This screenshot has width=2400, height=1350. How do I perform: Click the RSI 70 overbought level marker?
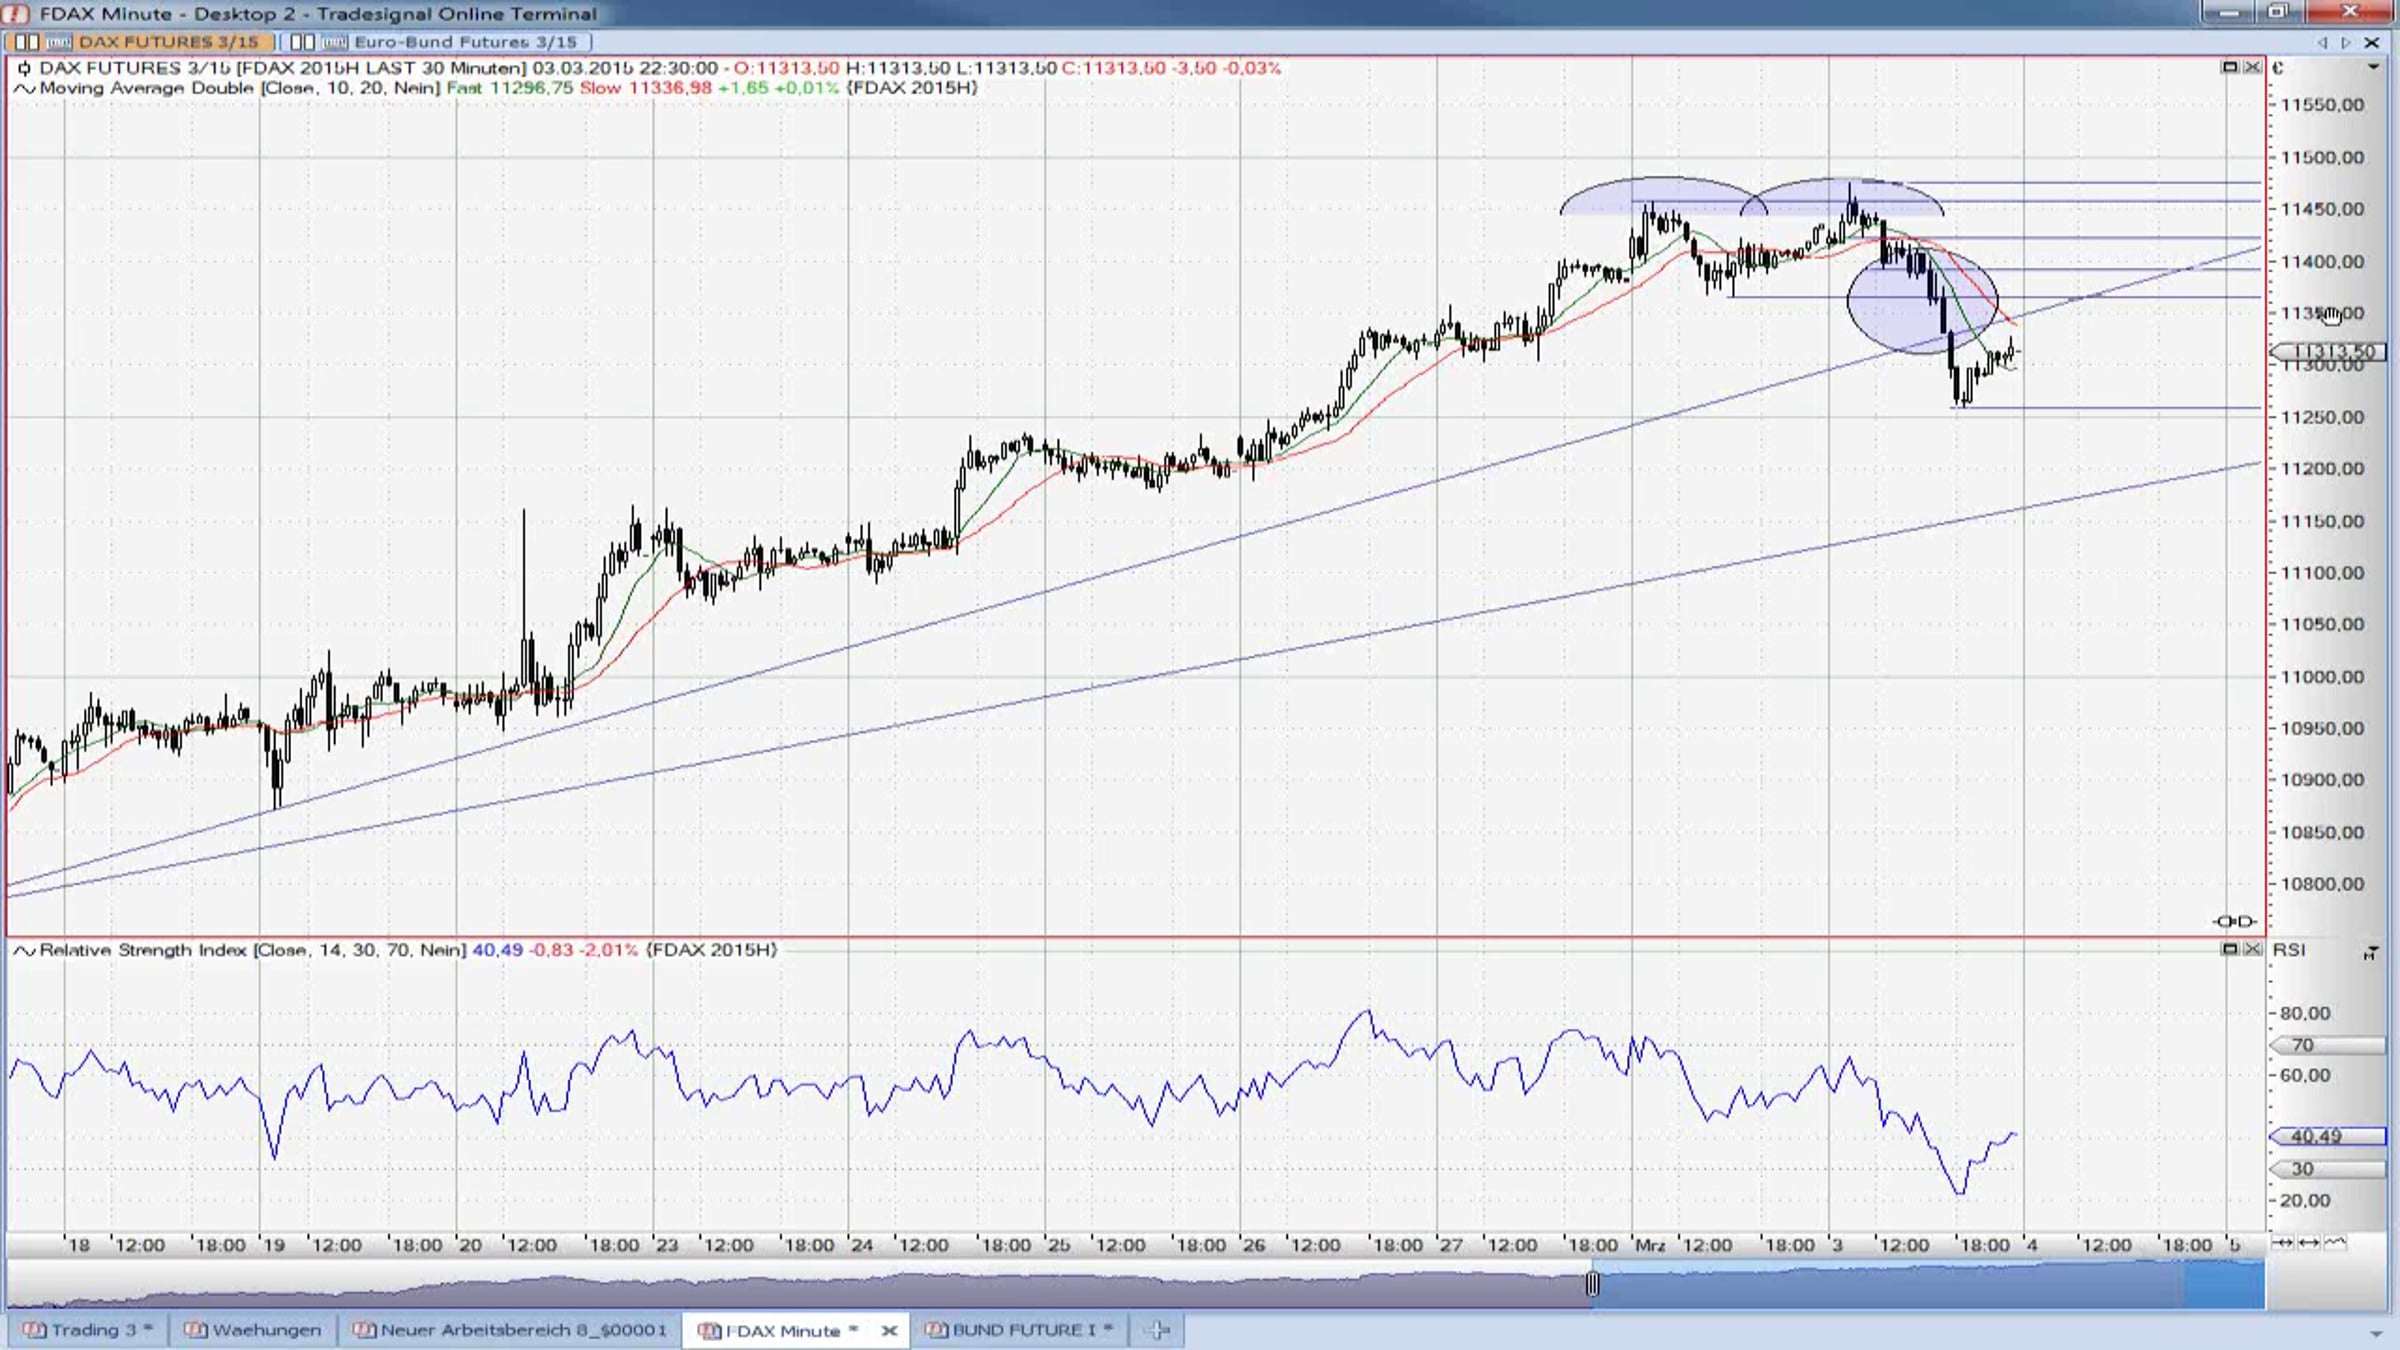click(2328, 1045)
